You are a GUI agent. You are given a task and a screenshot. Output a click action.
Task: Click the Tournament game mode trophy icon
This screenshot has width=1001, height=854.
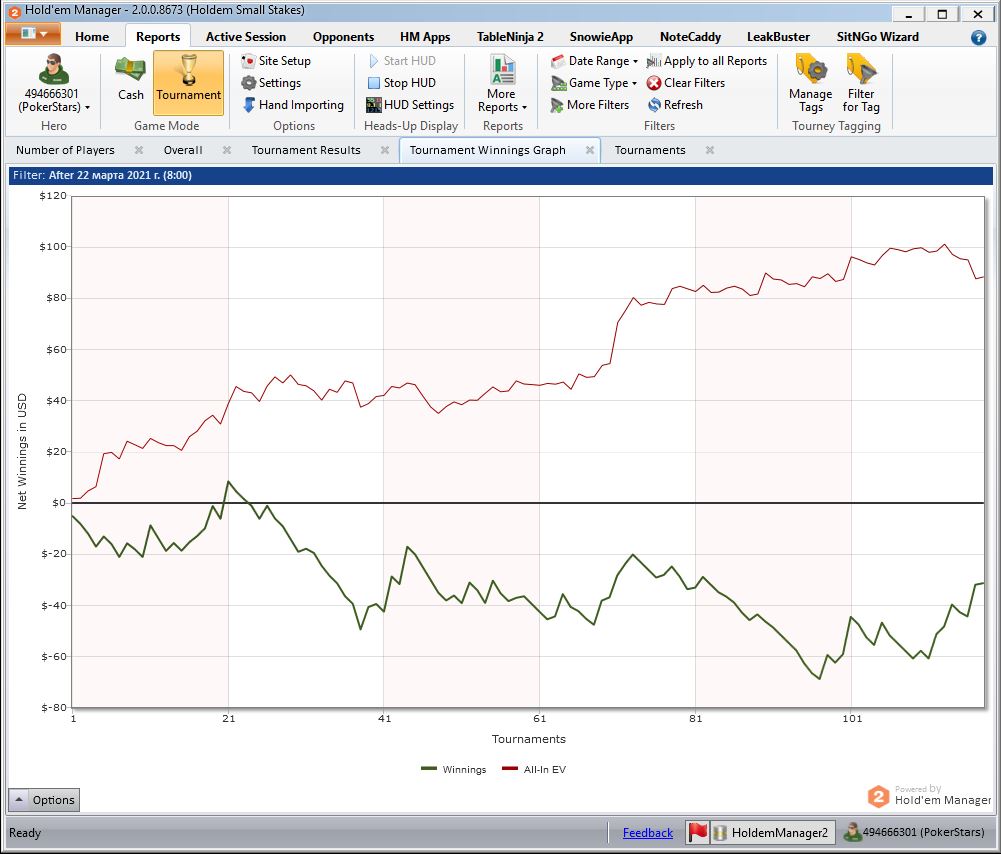(188, 72)
